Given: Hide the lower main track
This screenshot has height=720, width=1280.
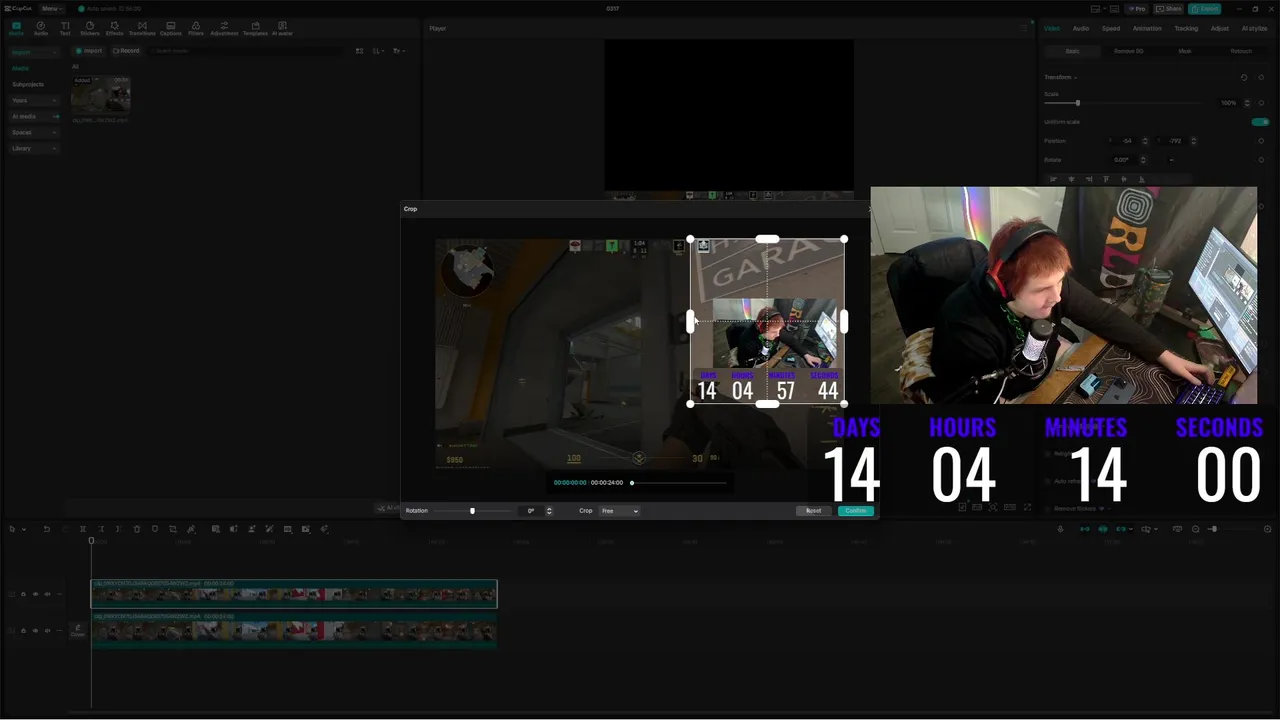Looking at the screenshot, I should pos(35,631).
